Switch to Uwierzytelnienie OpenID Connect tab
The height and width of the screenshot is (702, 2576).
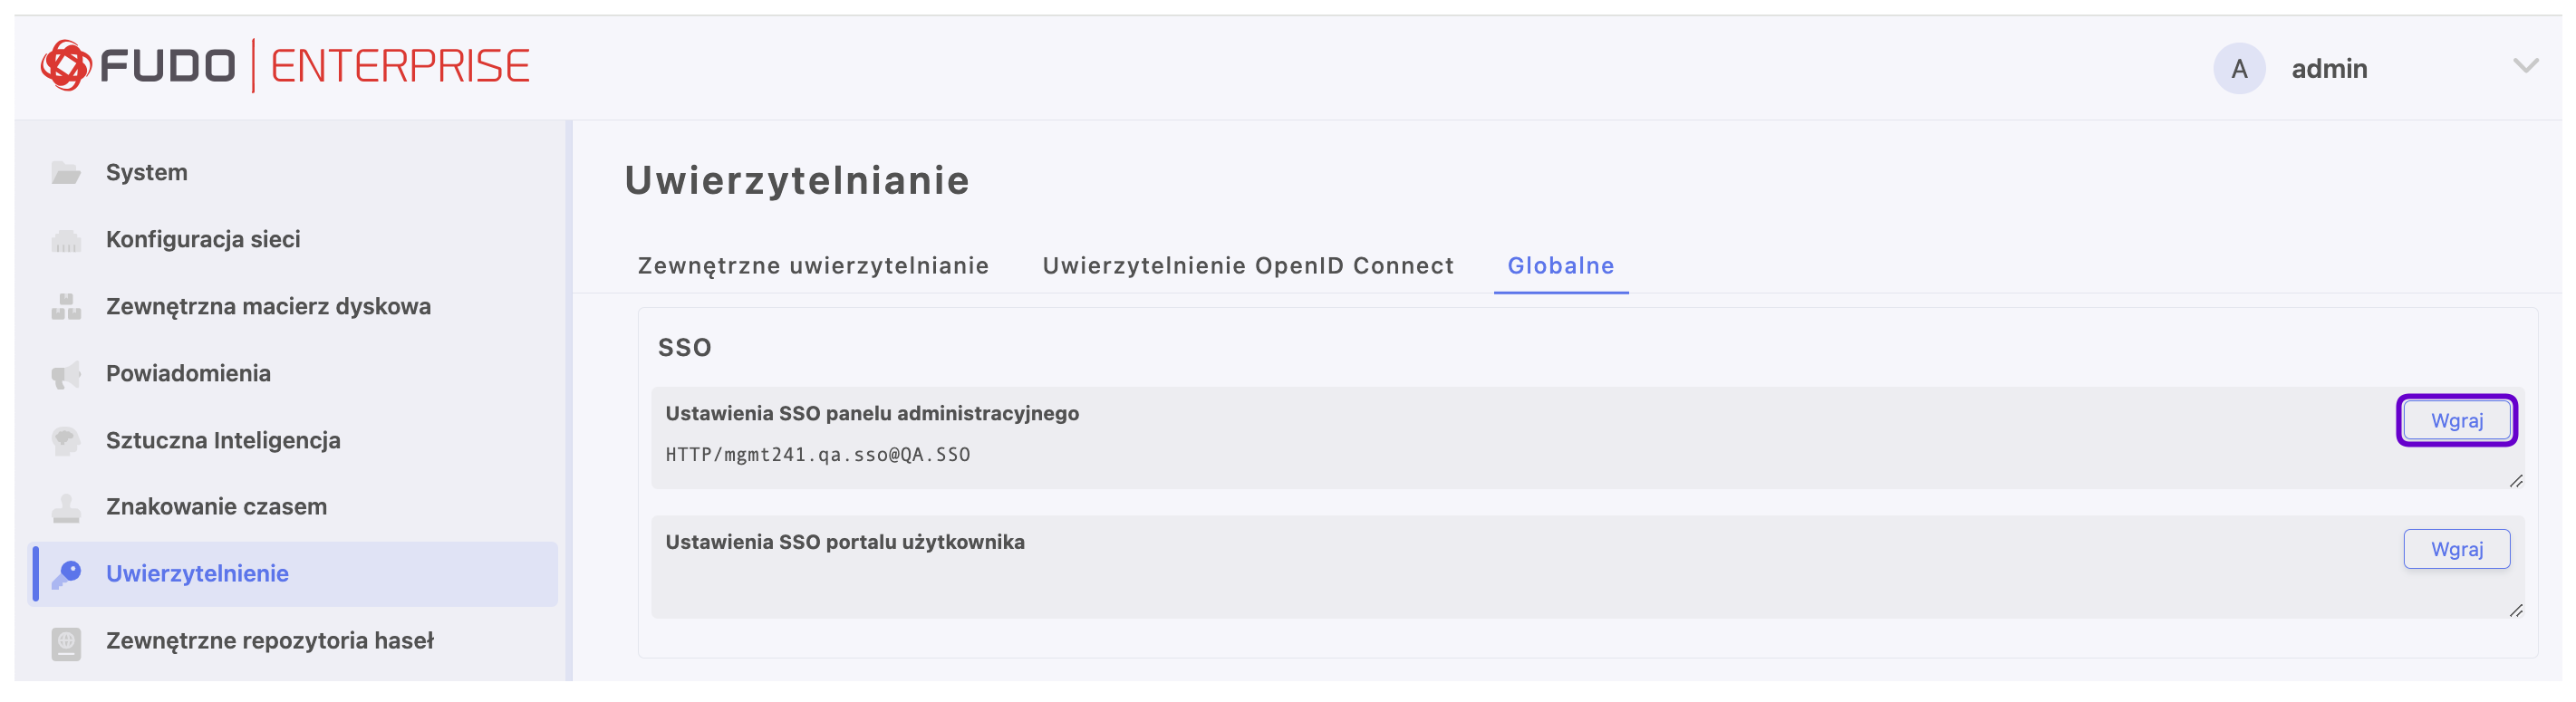click(1247, 266)
